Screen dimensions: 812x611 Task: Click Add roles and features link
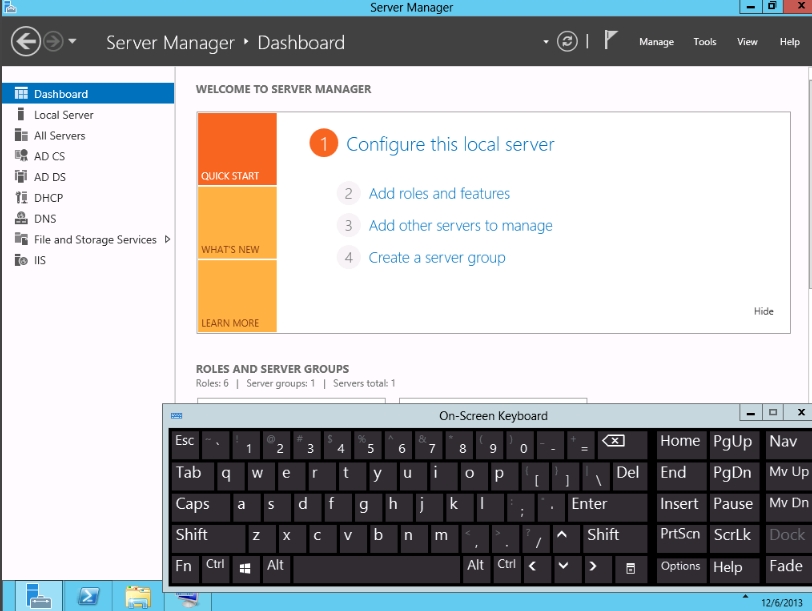[x=439, y=194]
